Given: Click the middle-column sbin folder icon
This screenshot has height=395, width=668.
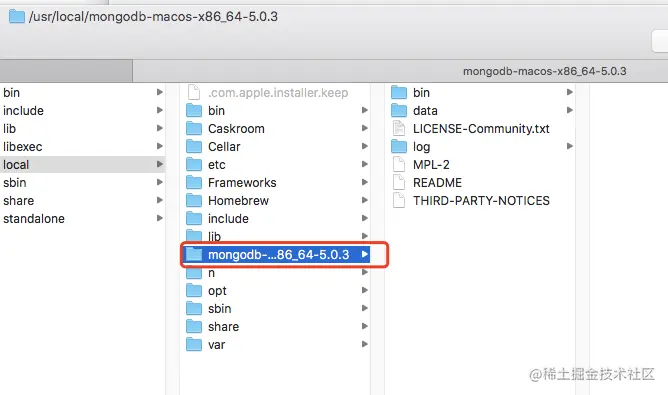Looking at the screenshot, I should (x=194, y=308).
